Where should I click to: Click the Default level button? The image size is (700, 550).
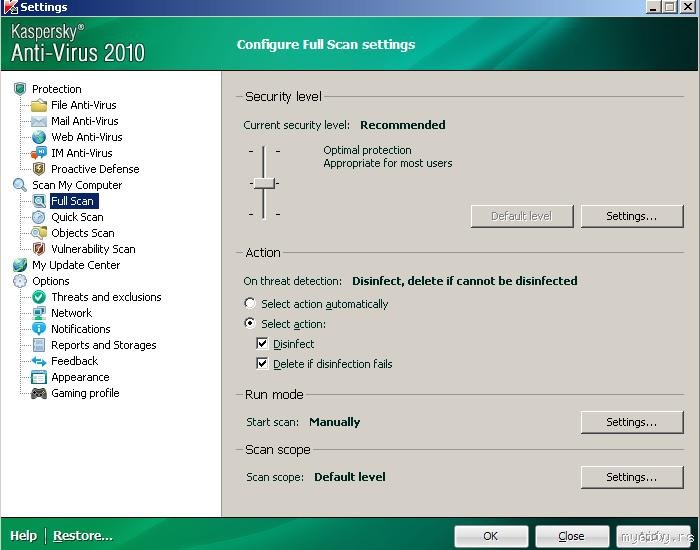pos(522,217)
